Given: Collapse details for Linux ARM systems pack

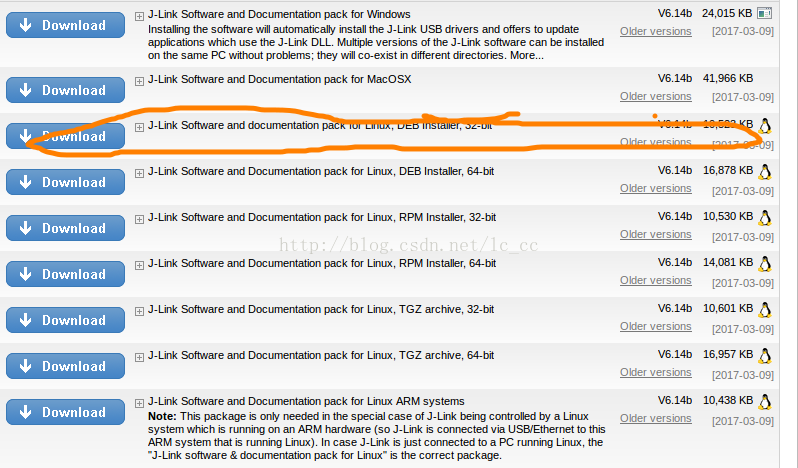Looking at the screenshot, I should tap(139, 403).
